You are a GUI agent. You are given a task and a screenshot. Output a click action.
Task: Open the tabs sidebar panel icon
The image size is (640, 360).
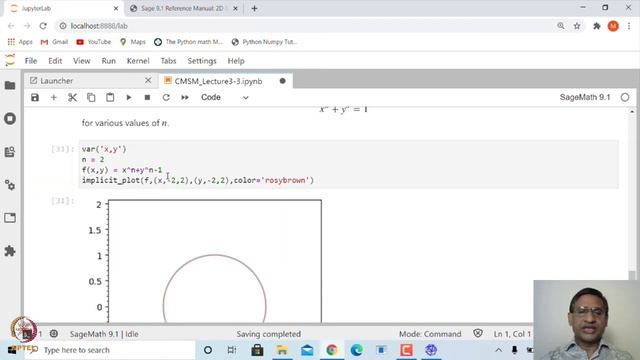[10, 218]
